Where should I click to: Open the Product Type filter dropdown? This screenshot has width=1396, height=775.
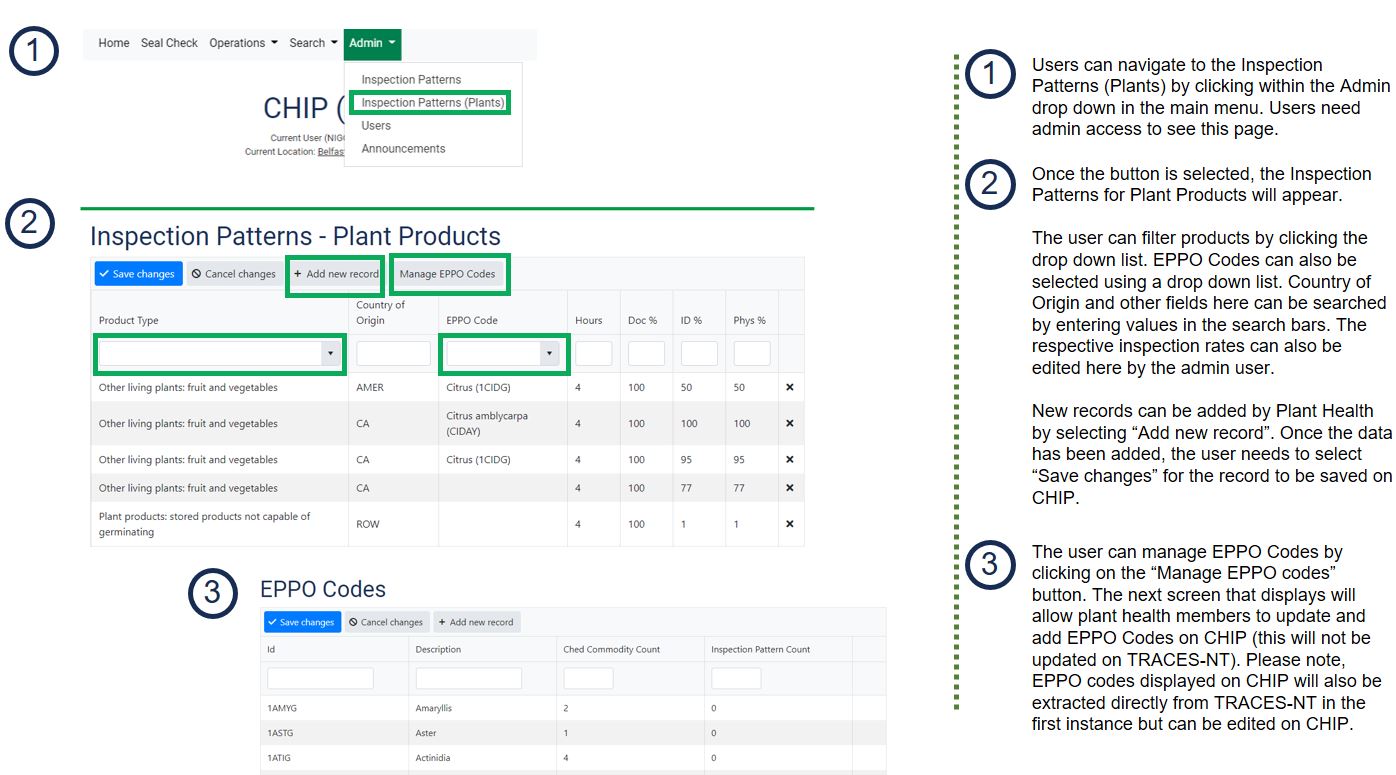click(x=330, y=354)
